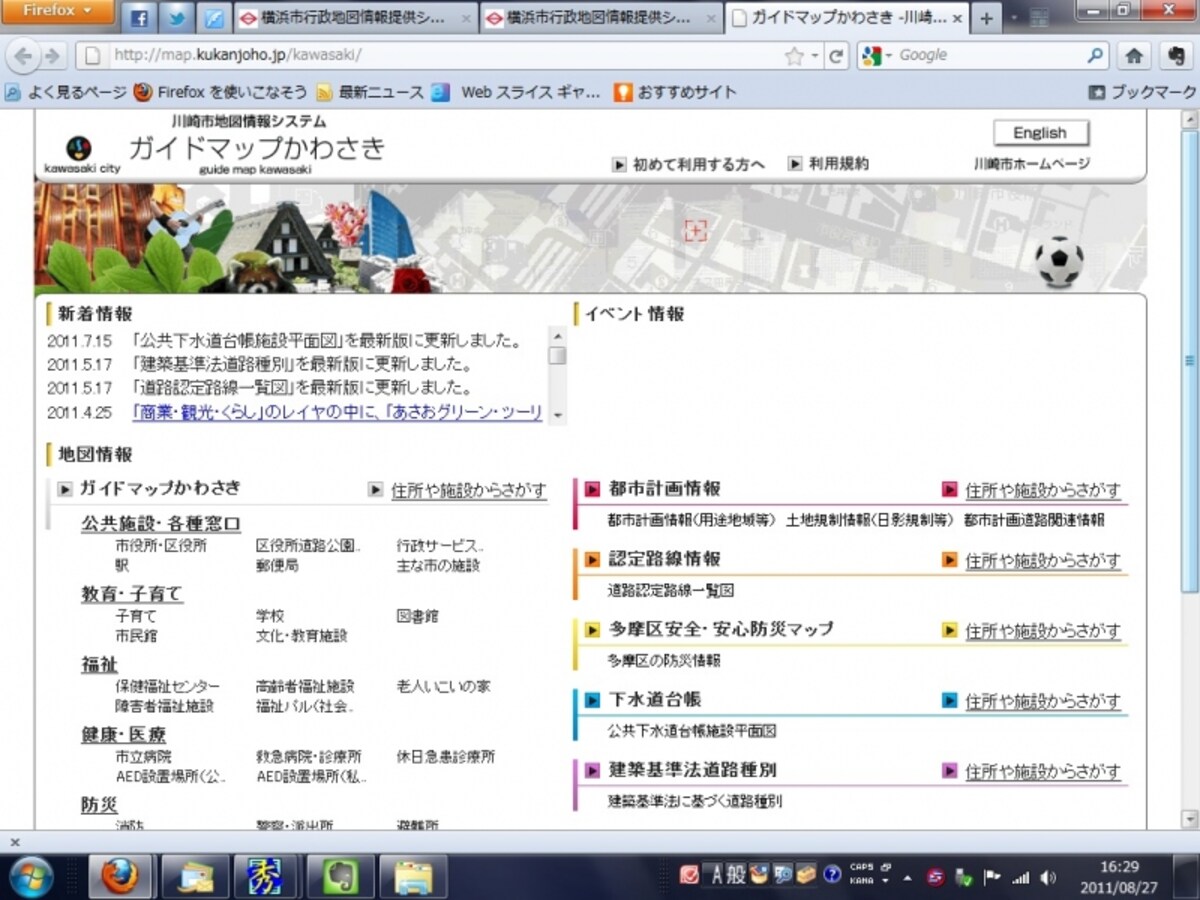Screen dimensions: 1200x900
Task: Expand the address bar history dropdown
Action: coord(816,57)
